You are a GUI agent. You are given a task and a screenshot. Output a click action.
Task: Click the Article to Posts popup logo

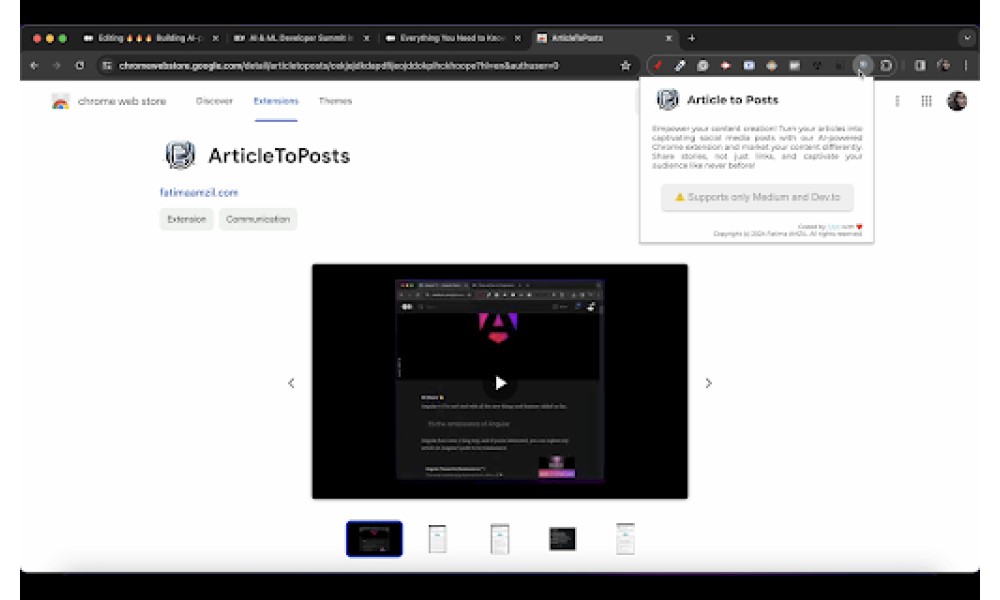tap(668, 99)
